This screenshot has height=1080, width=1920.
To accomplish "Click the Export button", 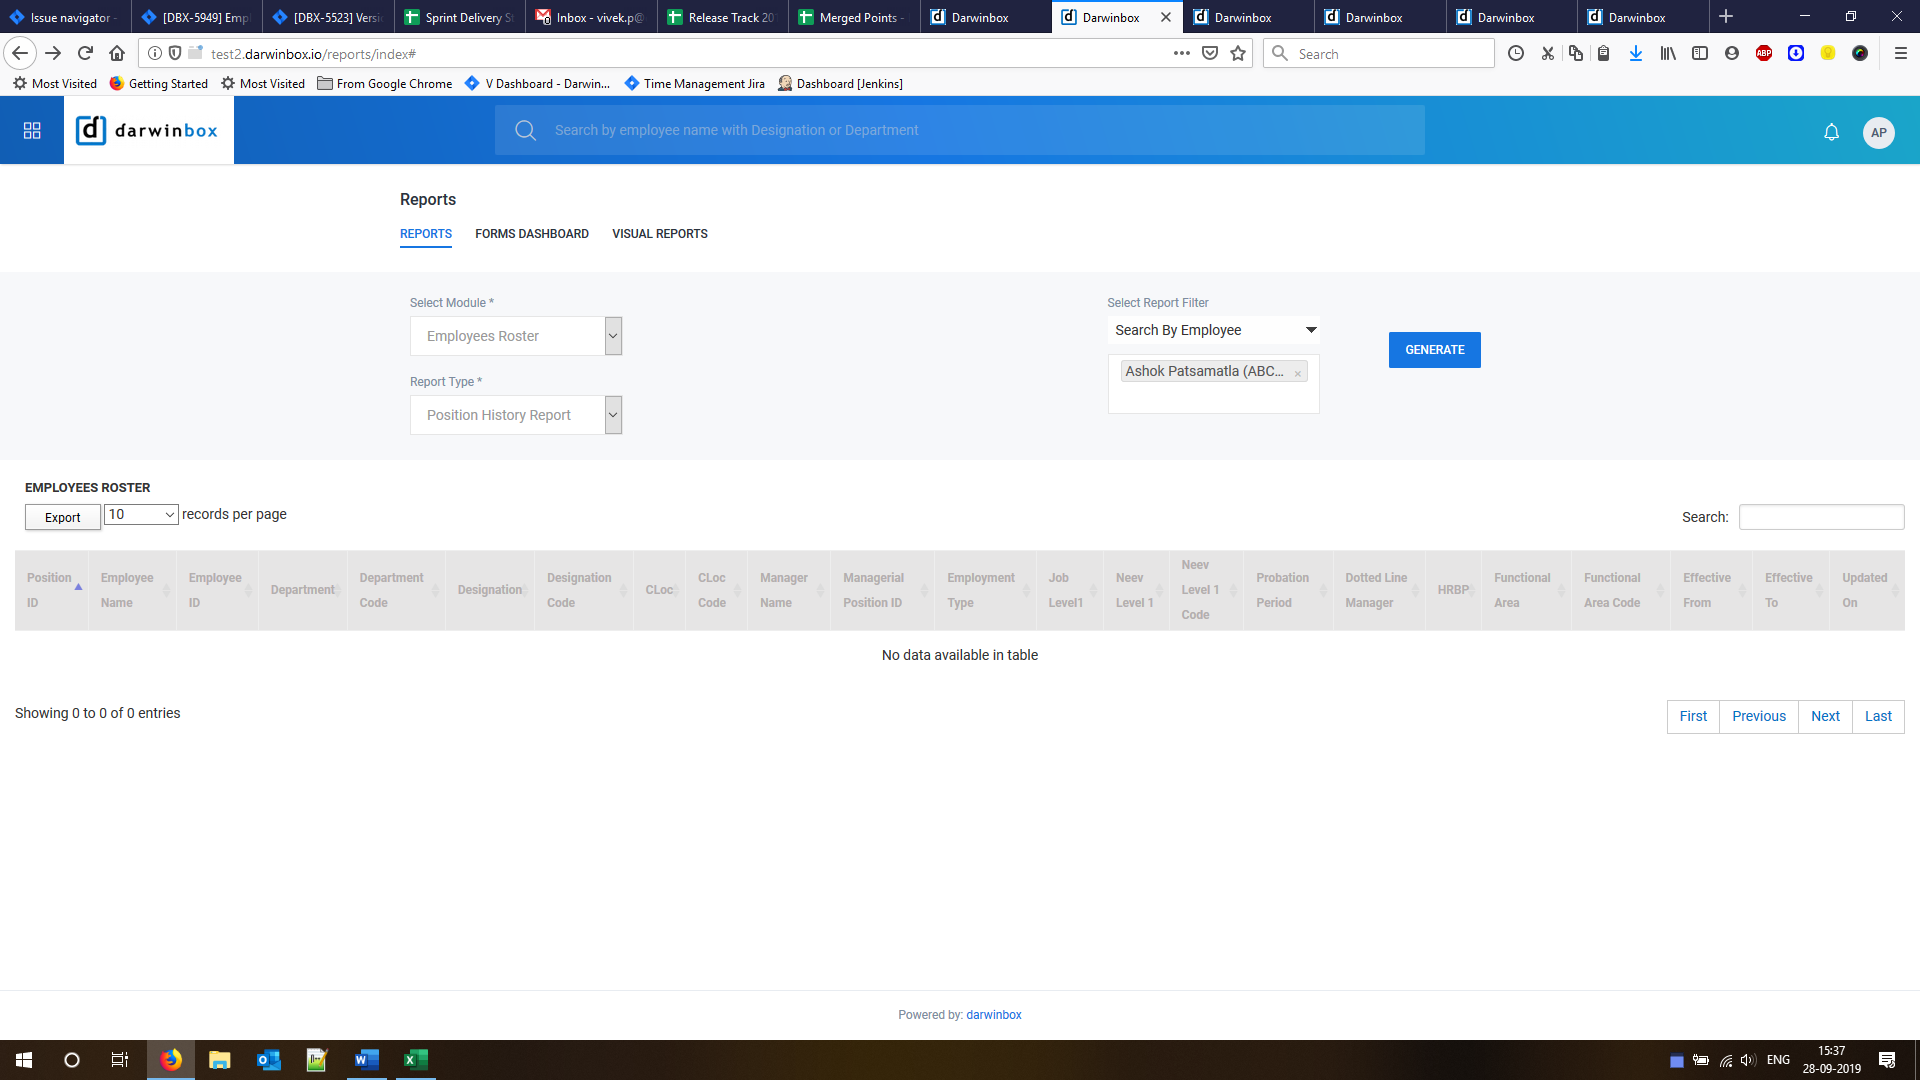I will (x=62, y=518).
